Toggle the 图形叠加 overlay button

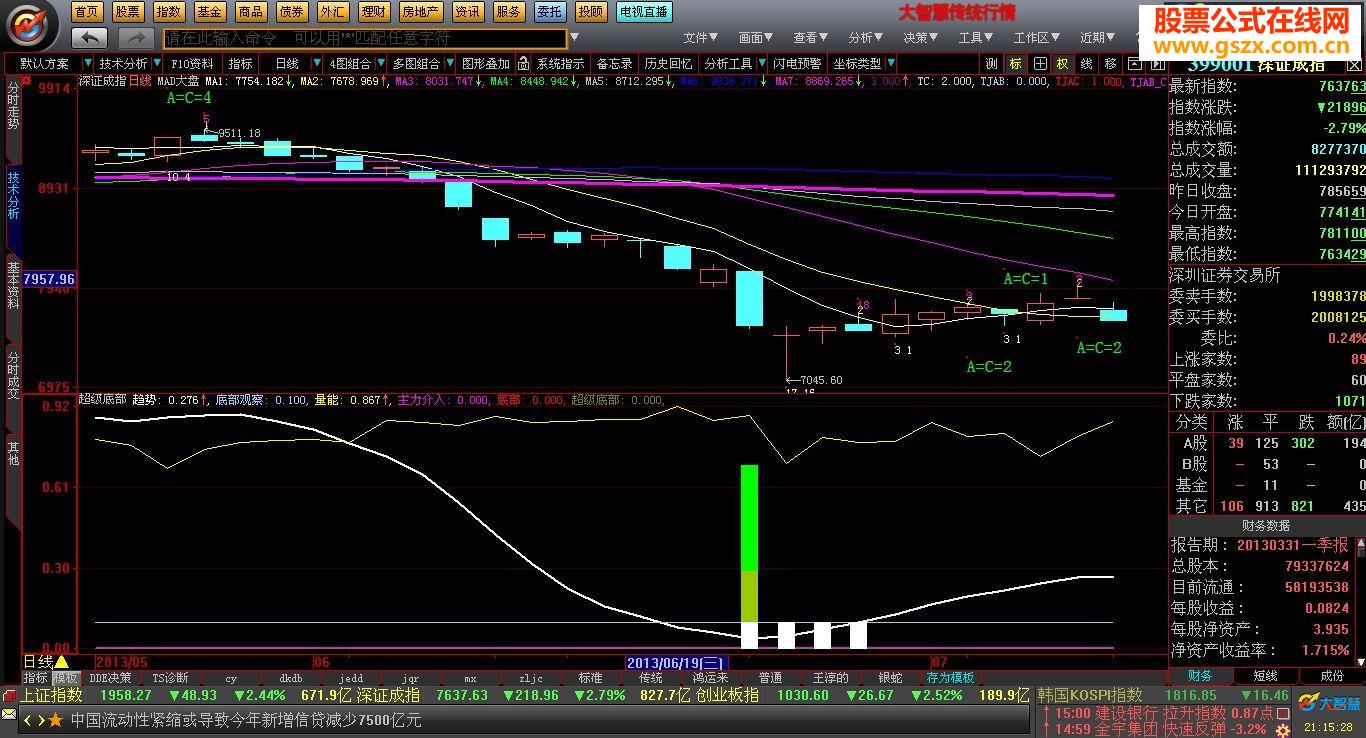[485, 63]
